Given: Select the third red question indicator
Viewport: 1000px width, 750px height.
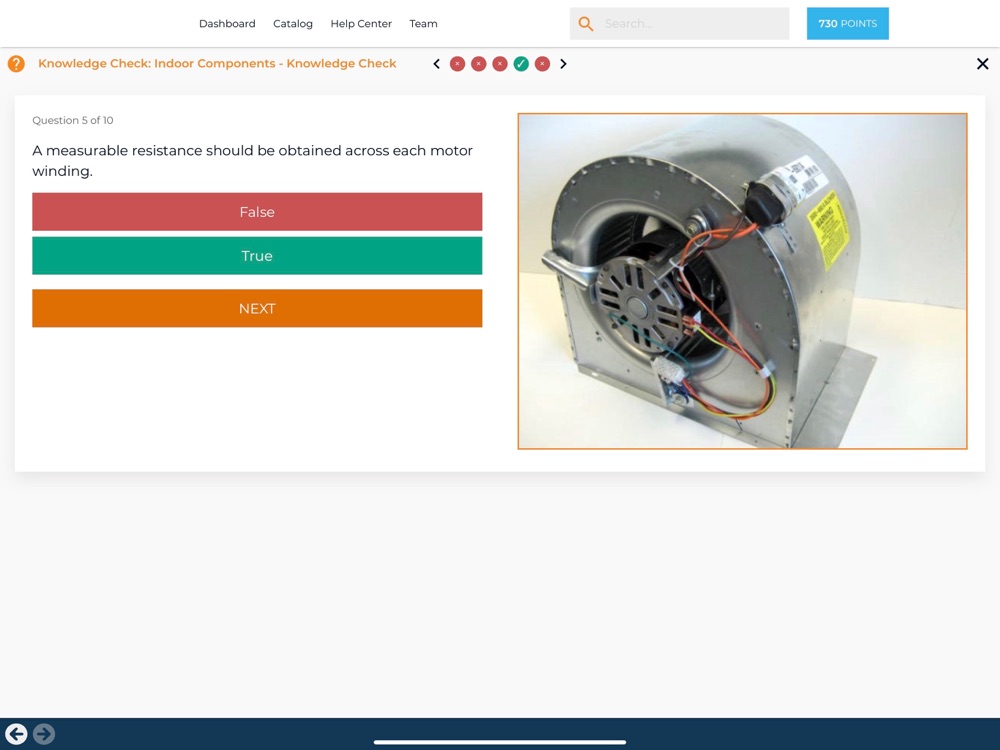Looking at the screenshot, I should coord(500,64).
